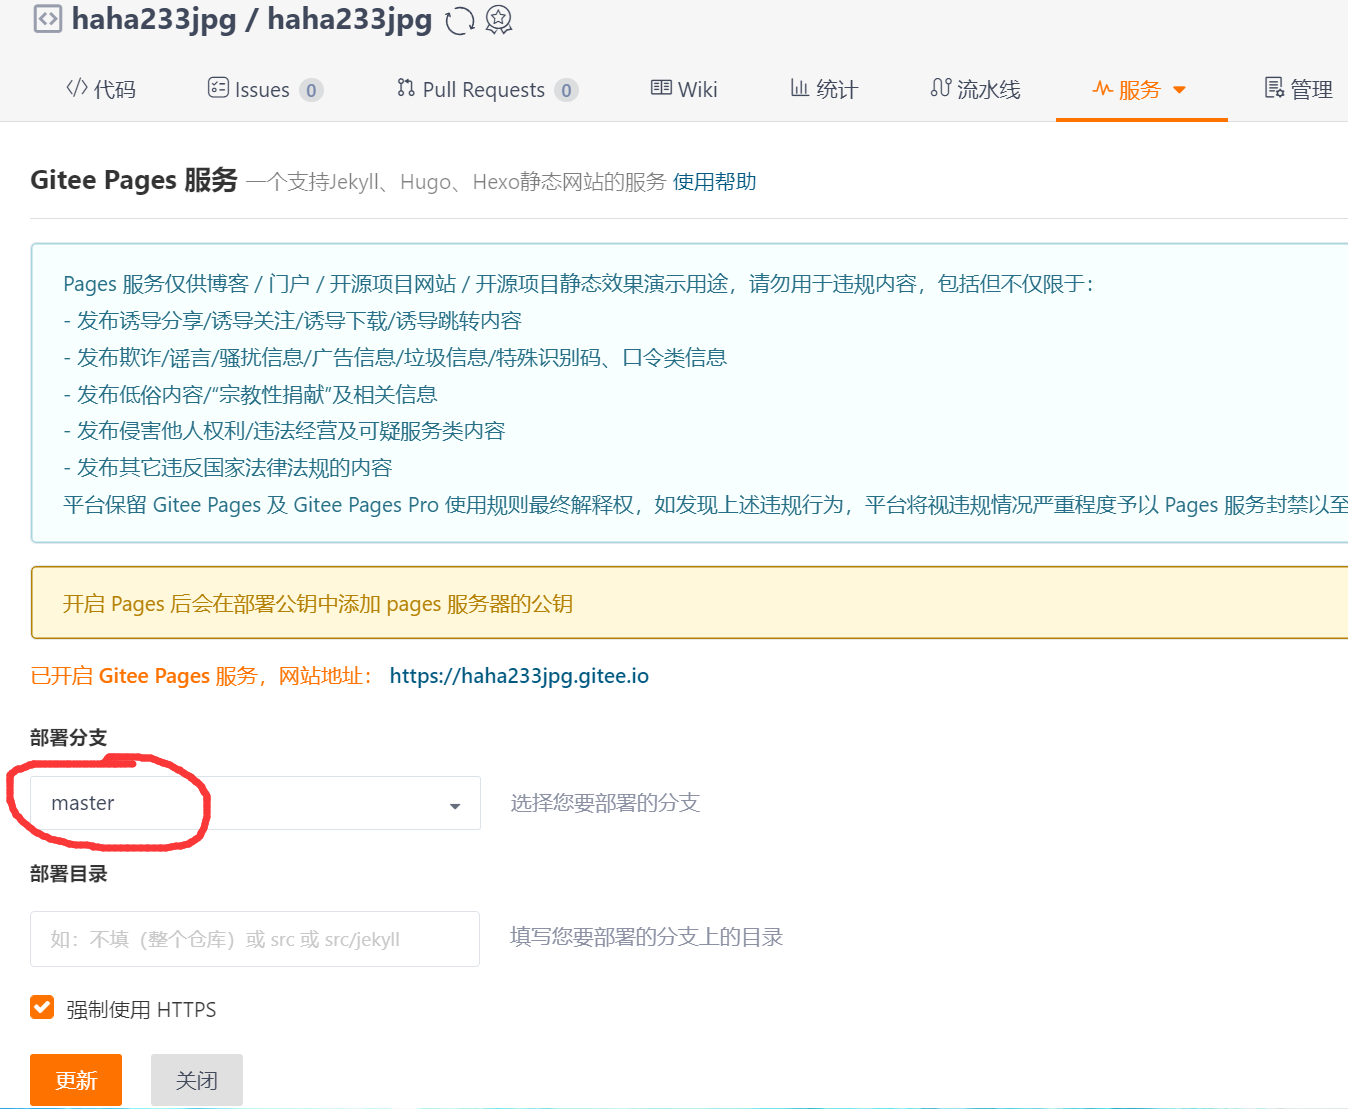Open the Pull Requests tab
This screenshot has height=1109, width=1348.
487,89
